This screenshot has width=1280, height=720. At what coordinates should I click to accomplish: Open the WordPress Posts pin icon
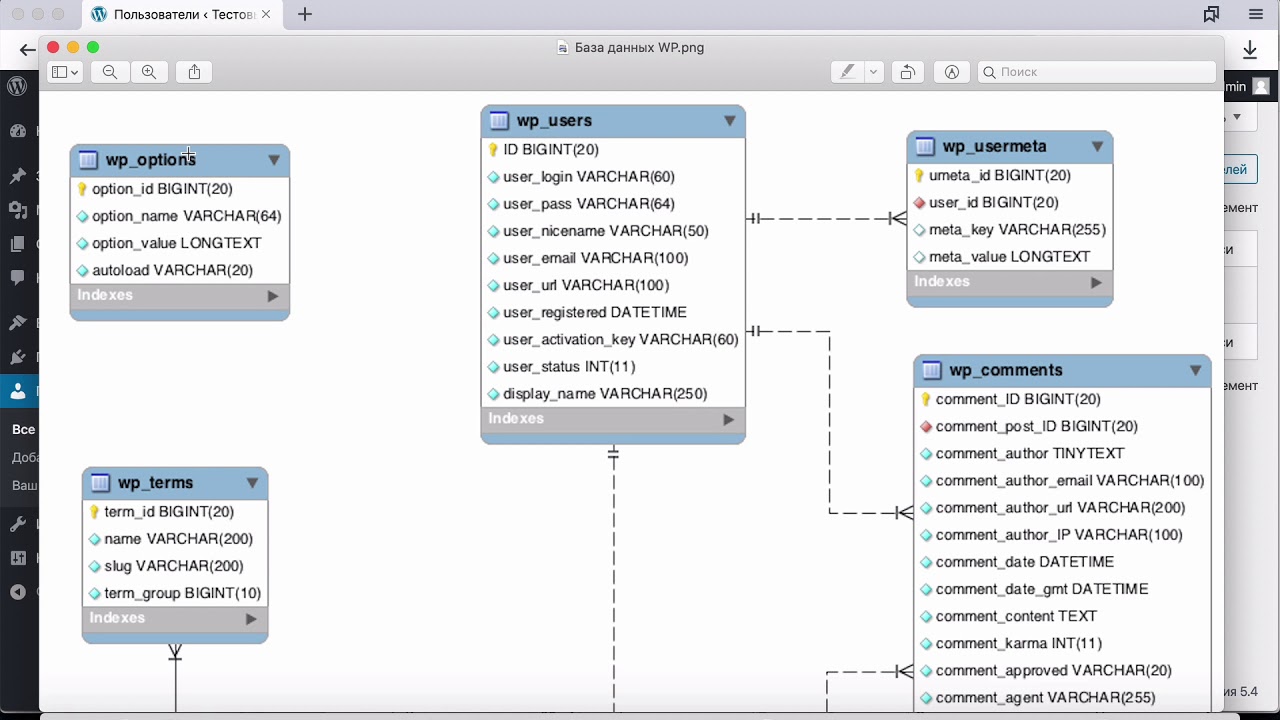point(18,176)
